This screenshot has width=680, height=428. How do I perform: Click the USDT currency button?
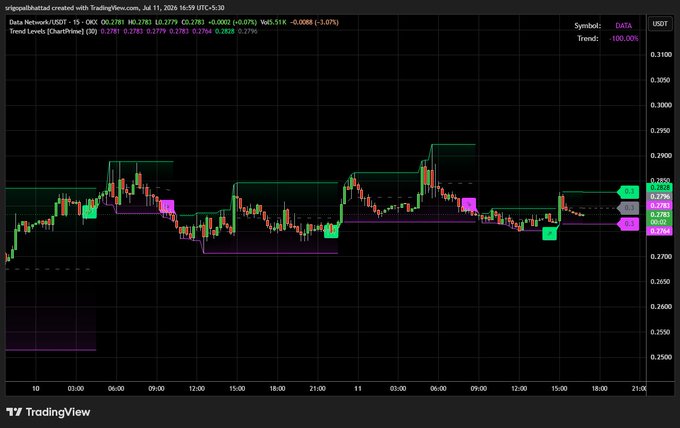pyautogui.click(x=660, y=23)
